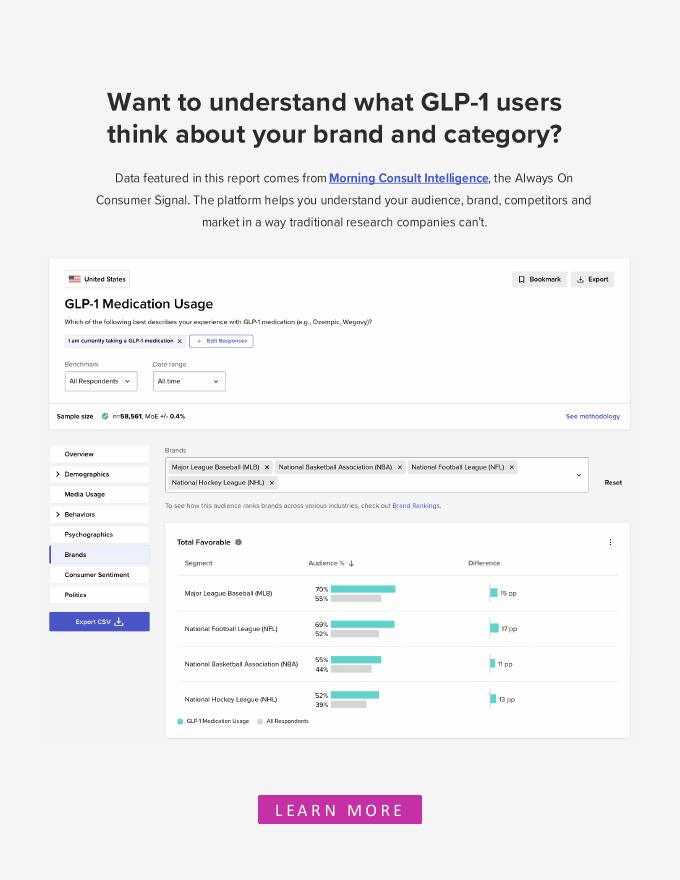Expand the Brands selector chevron
Screen dimensions: 680x880
(x=579, y=475)
